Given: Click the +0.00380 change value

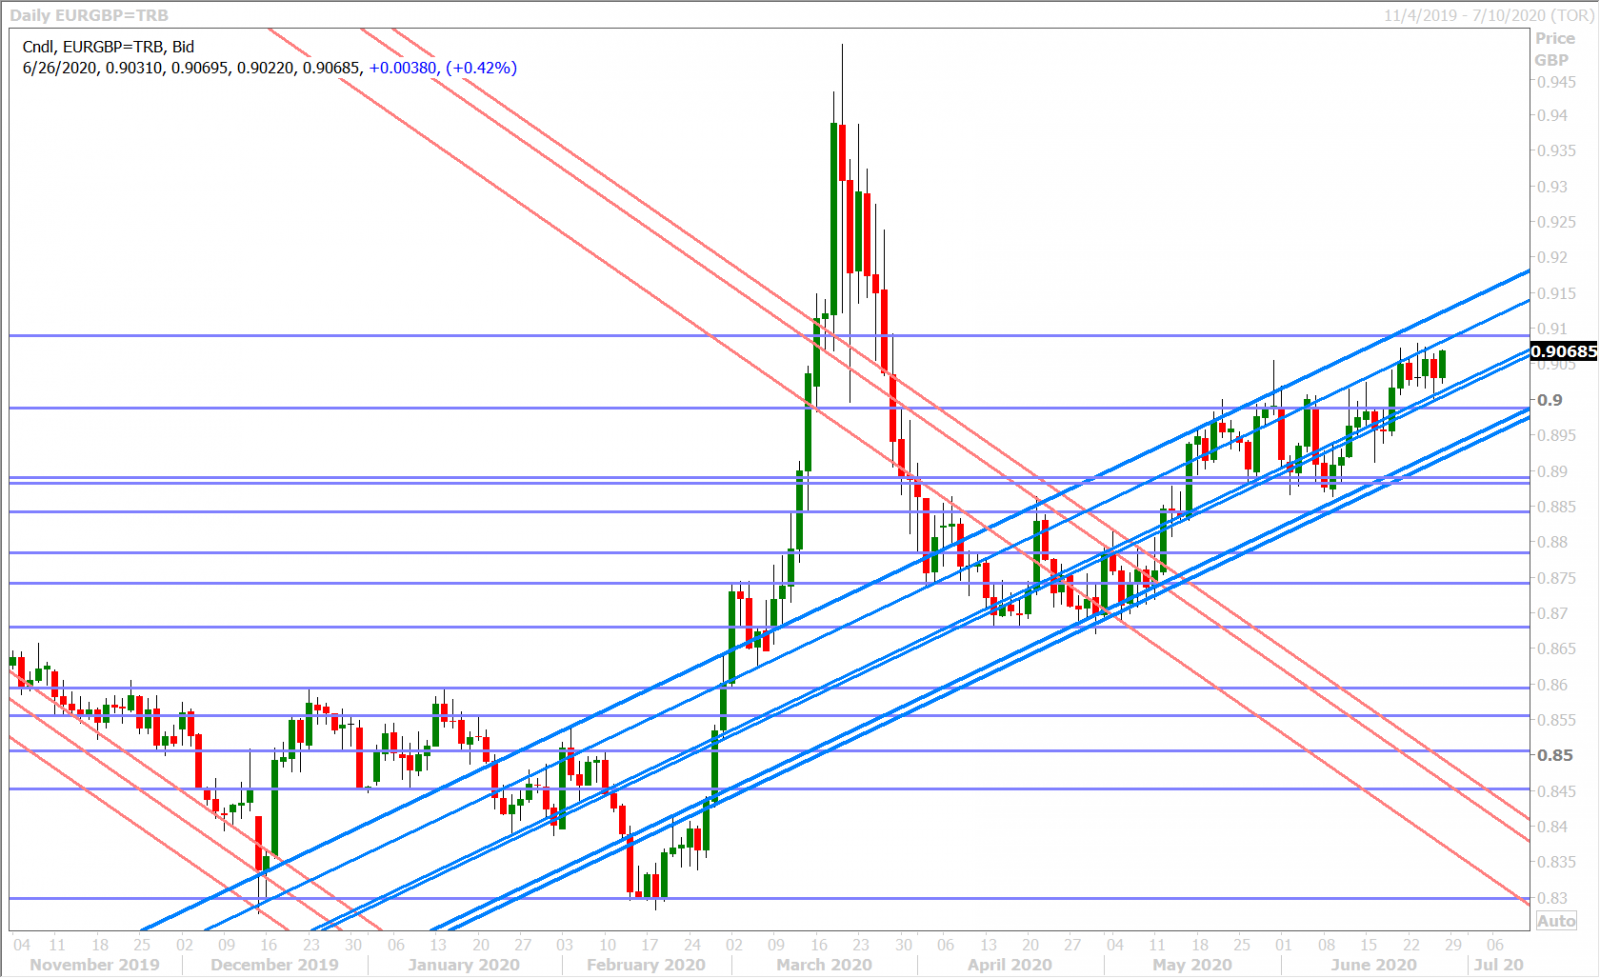Looking at the screenshot, I should tap(403, 68).
